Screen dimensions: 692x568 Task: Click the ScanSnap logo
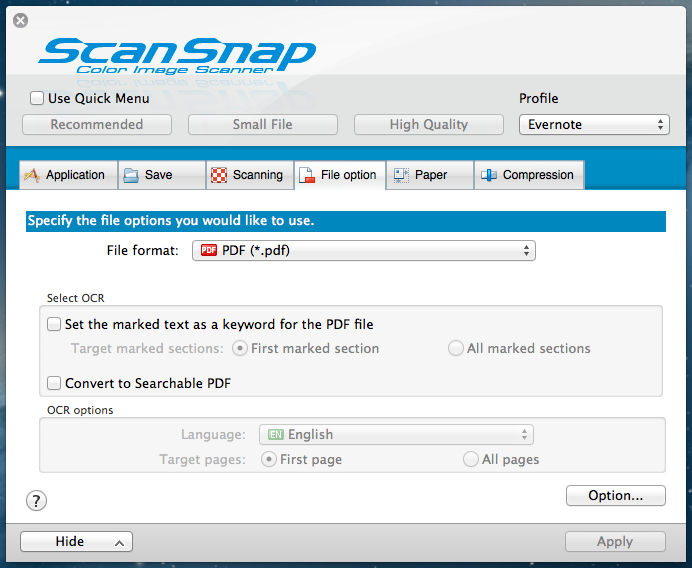(177, 56)
